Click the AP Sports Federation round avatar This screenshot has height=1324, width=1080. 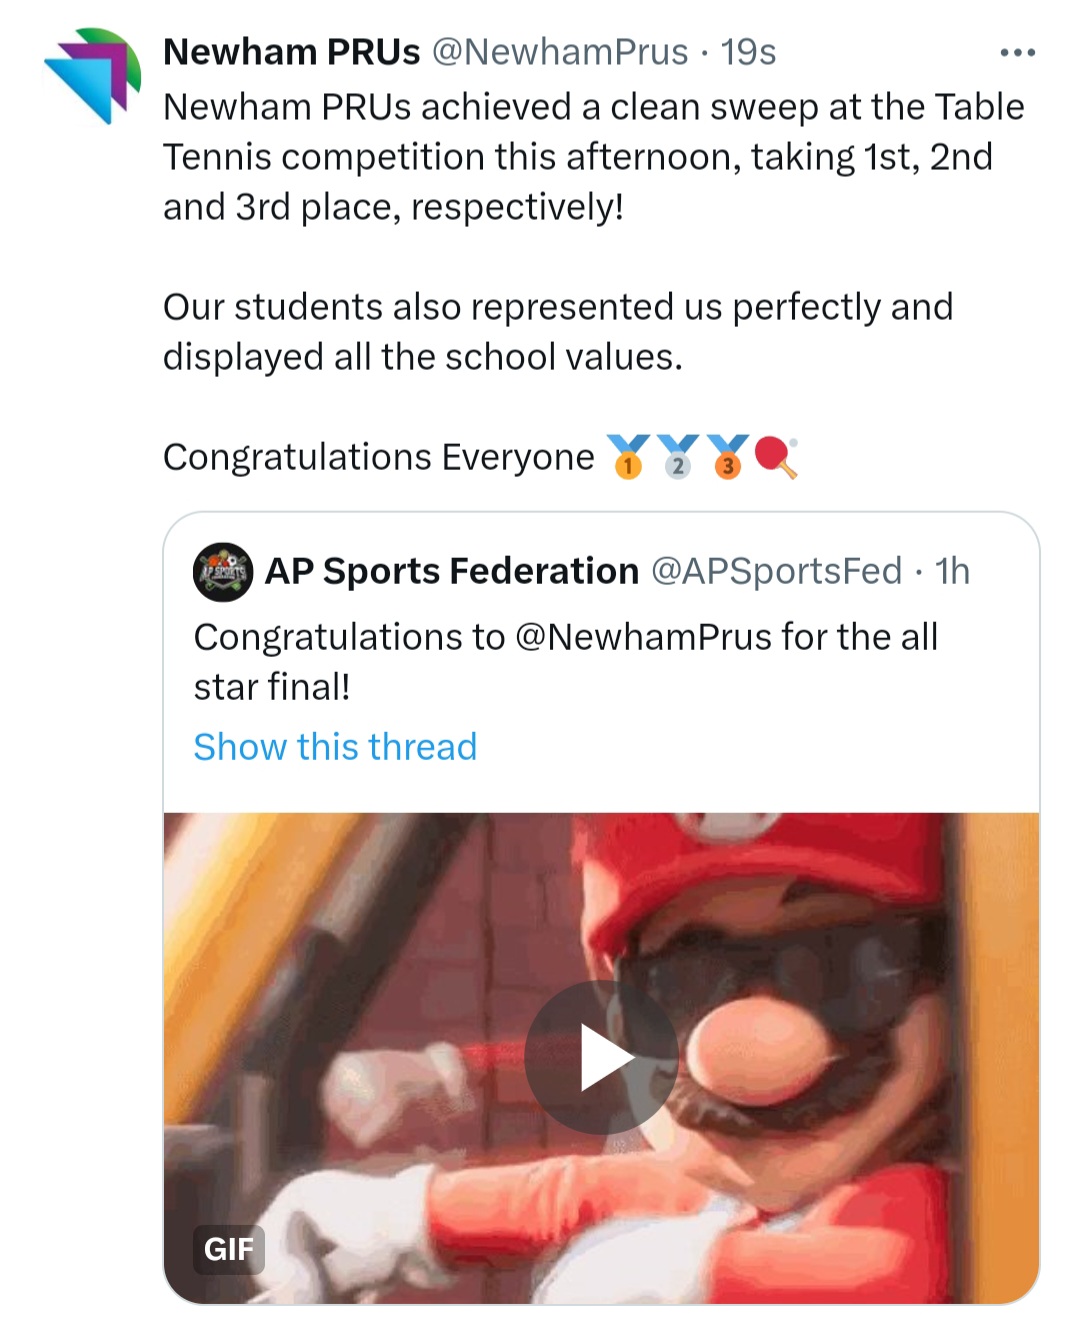point(222,572)
